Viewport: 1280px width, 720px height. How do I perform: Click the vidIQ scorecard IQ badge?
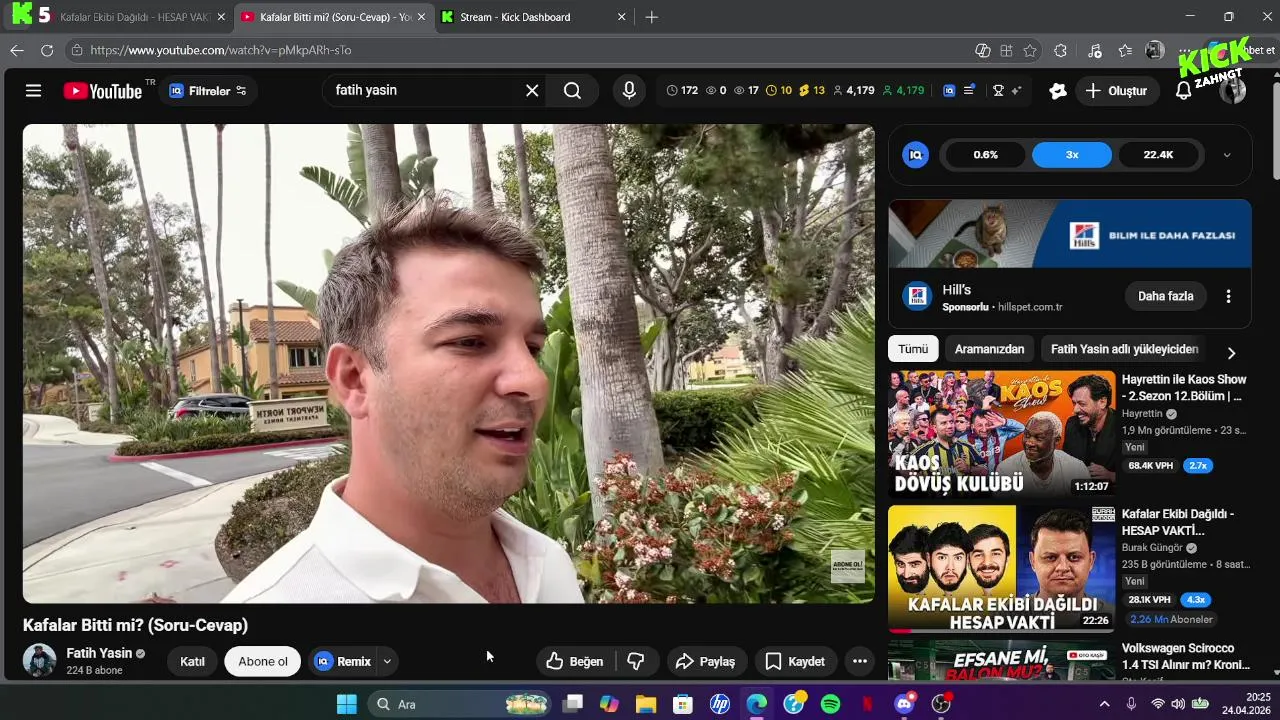click(x=915, y=155)
